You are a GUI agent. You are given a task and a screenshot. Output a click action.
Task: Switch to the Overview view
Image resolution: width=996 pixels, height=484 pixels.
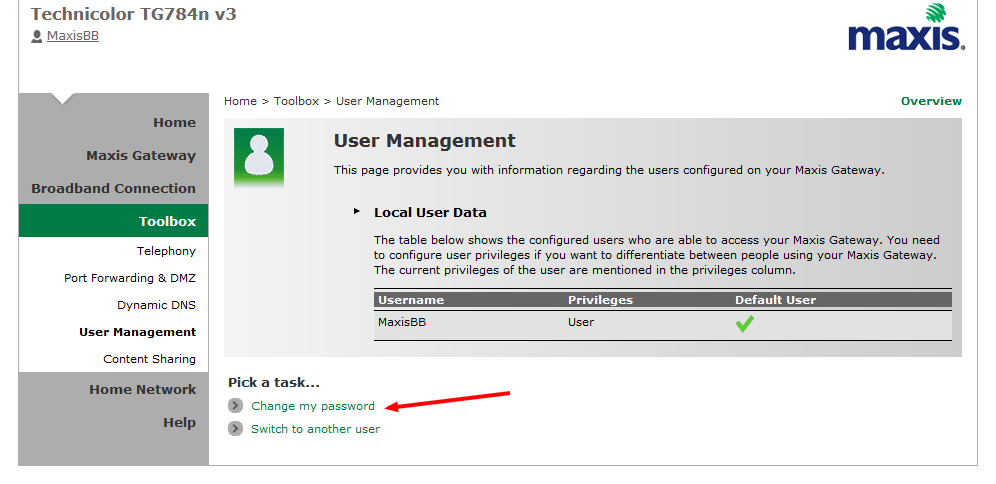[x=931, y=101]
